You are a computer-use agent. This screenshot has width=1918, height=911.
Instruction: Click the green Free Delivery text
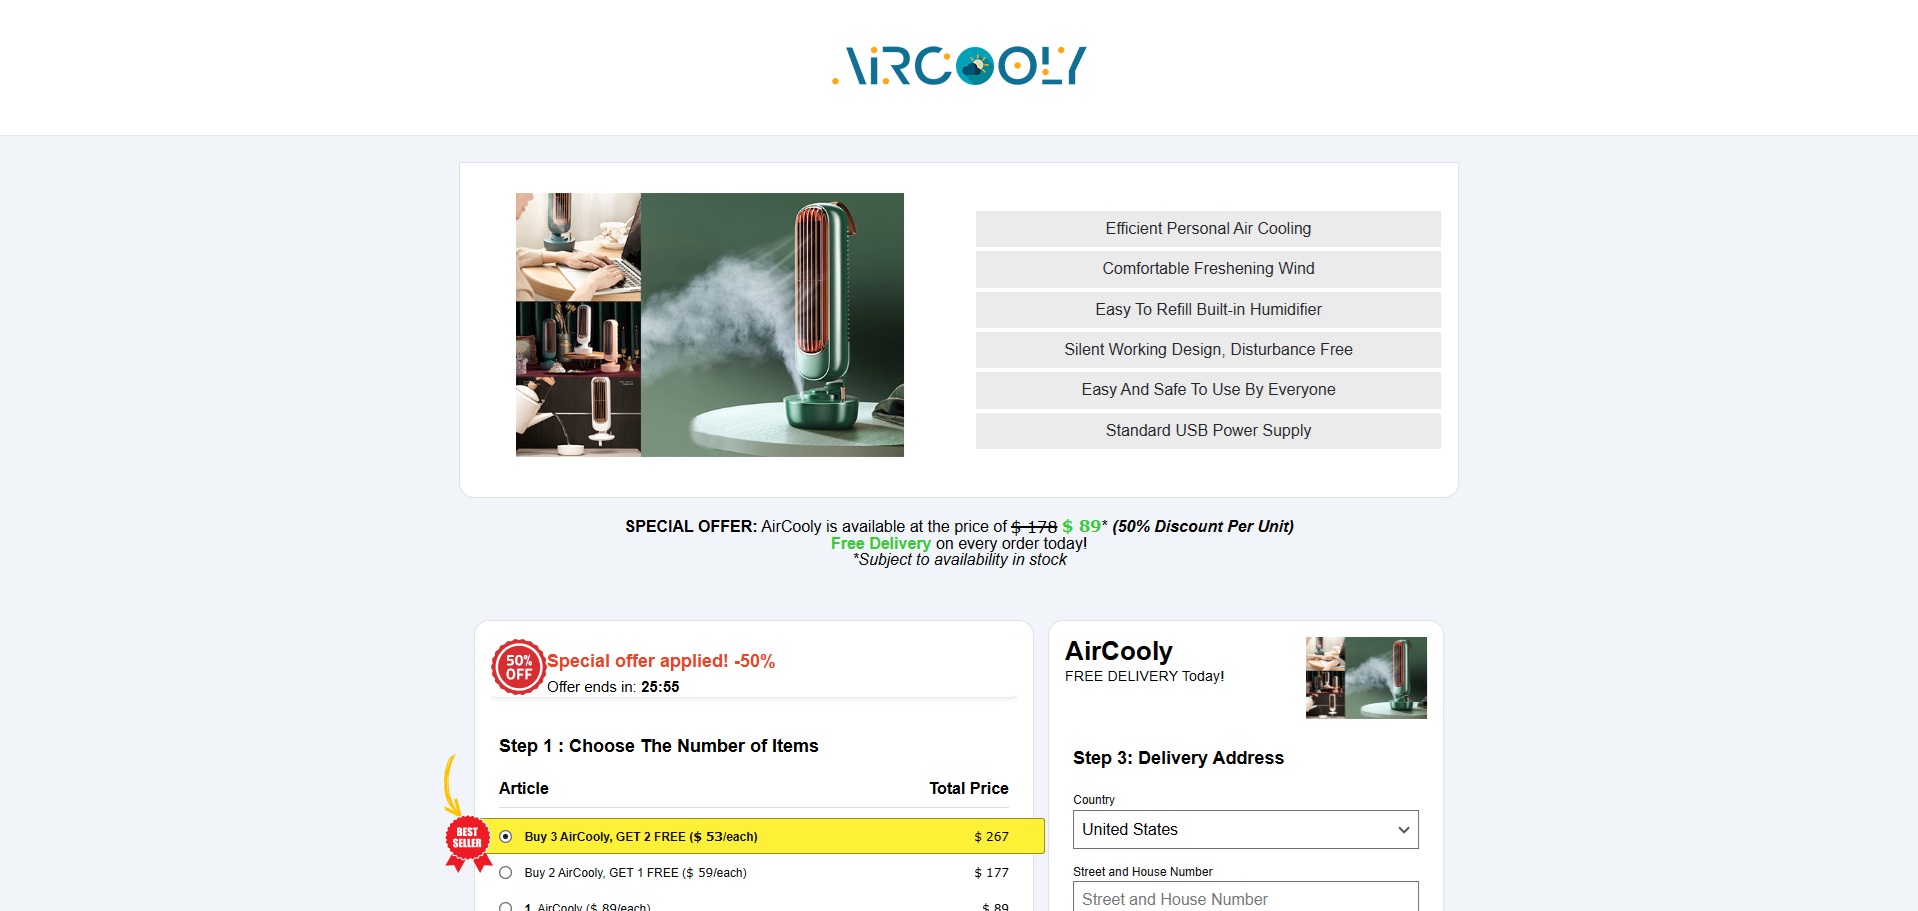880,544
